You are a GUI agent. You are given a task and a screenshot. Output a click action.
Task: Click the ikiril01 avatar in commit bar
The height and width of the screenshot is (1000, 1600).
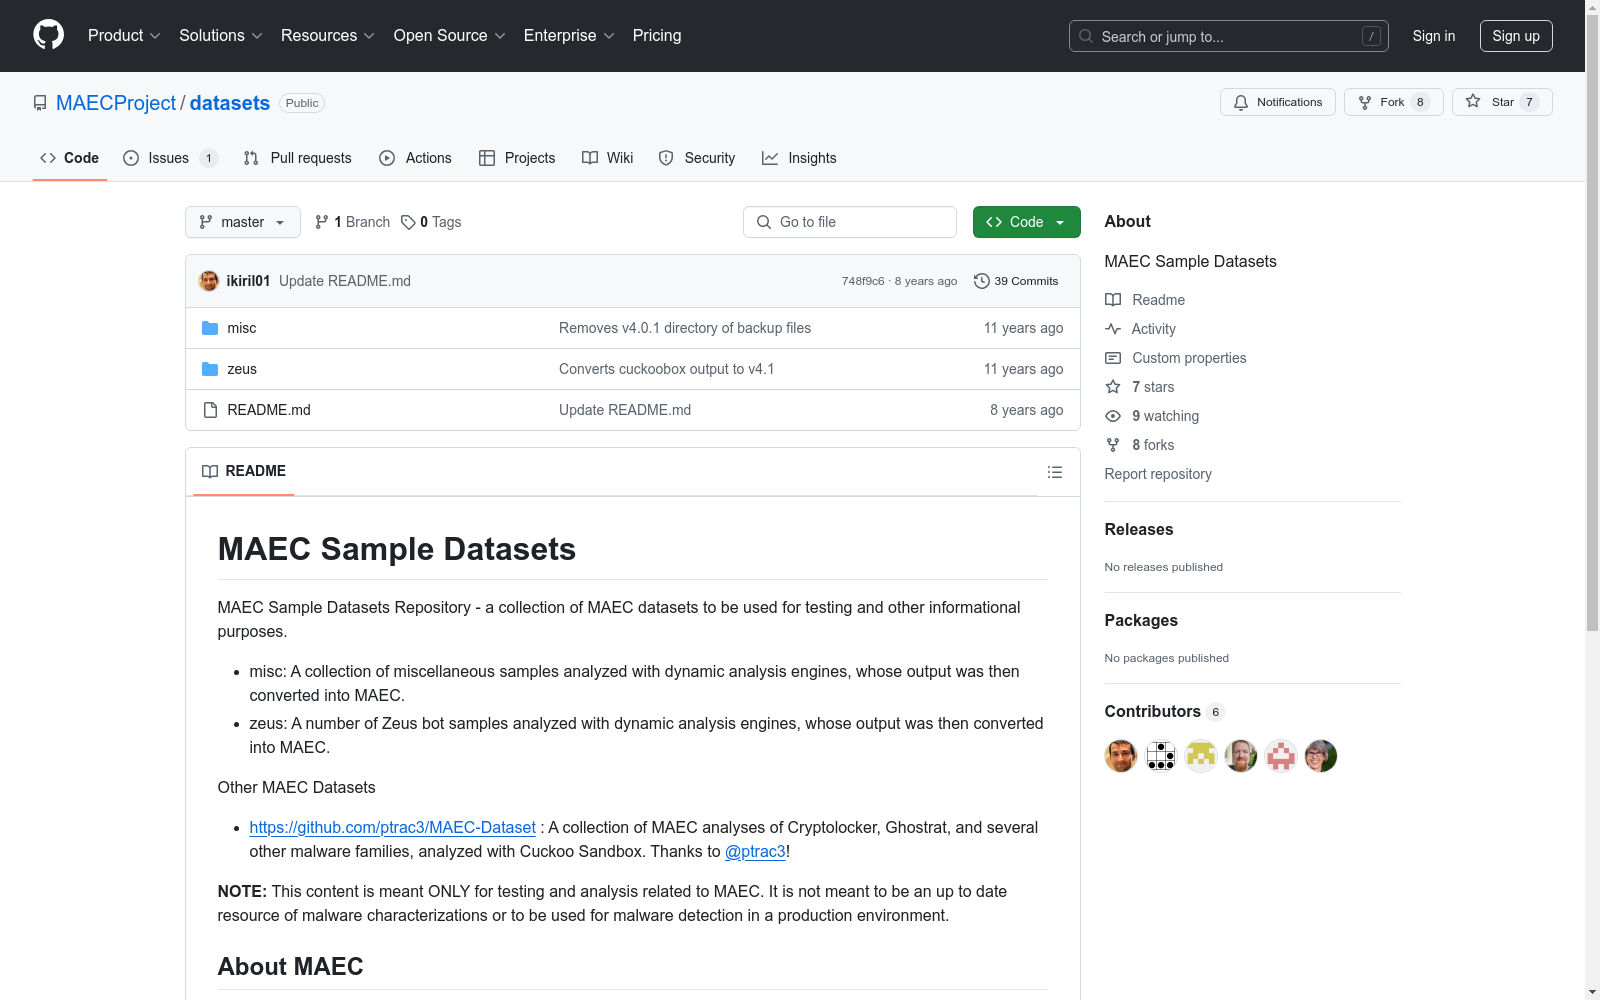tap(209, 281)
